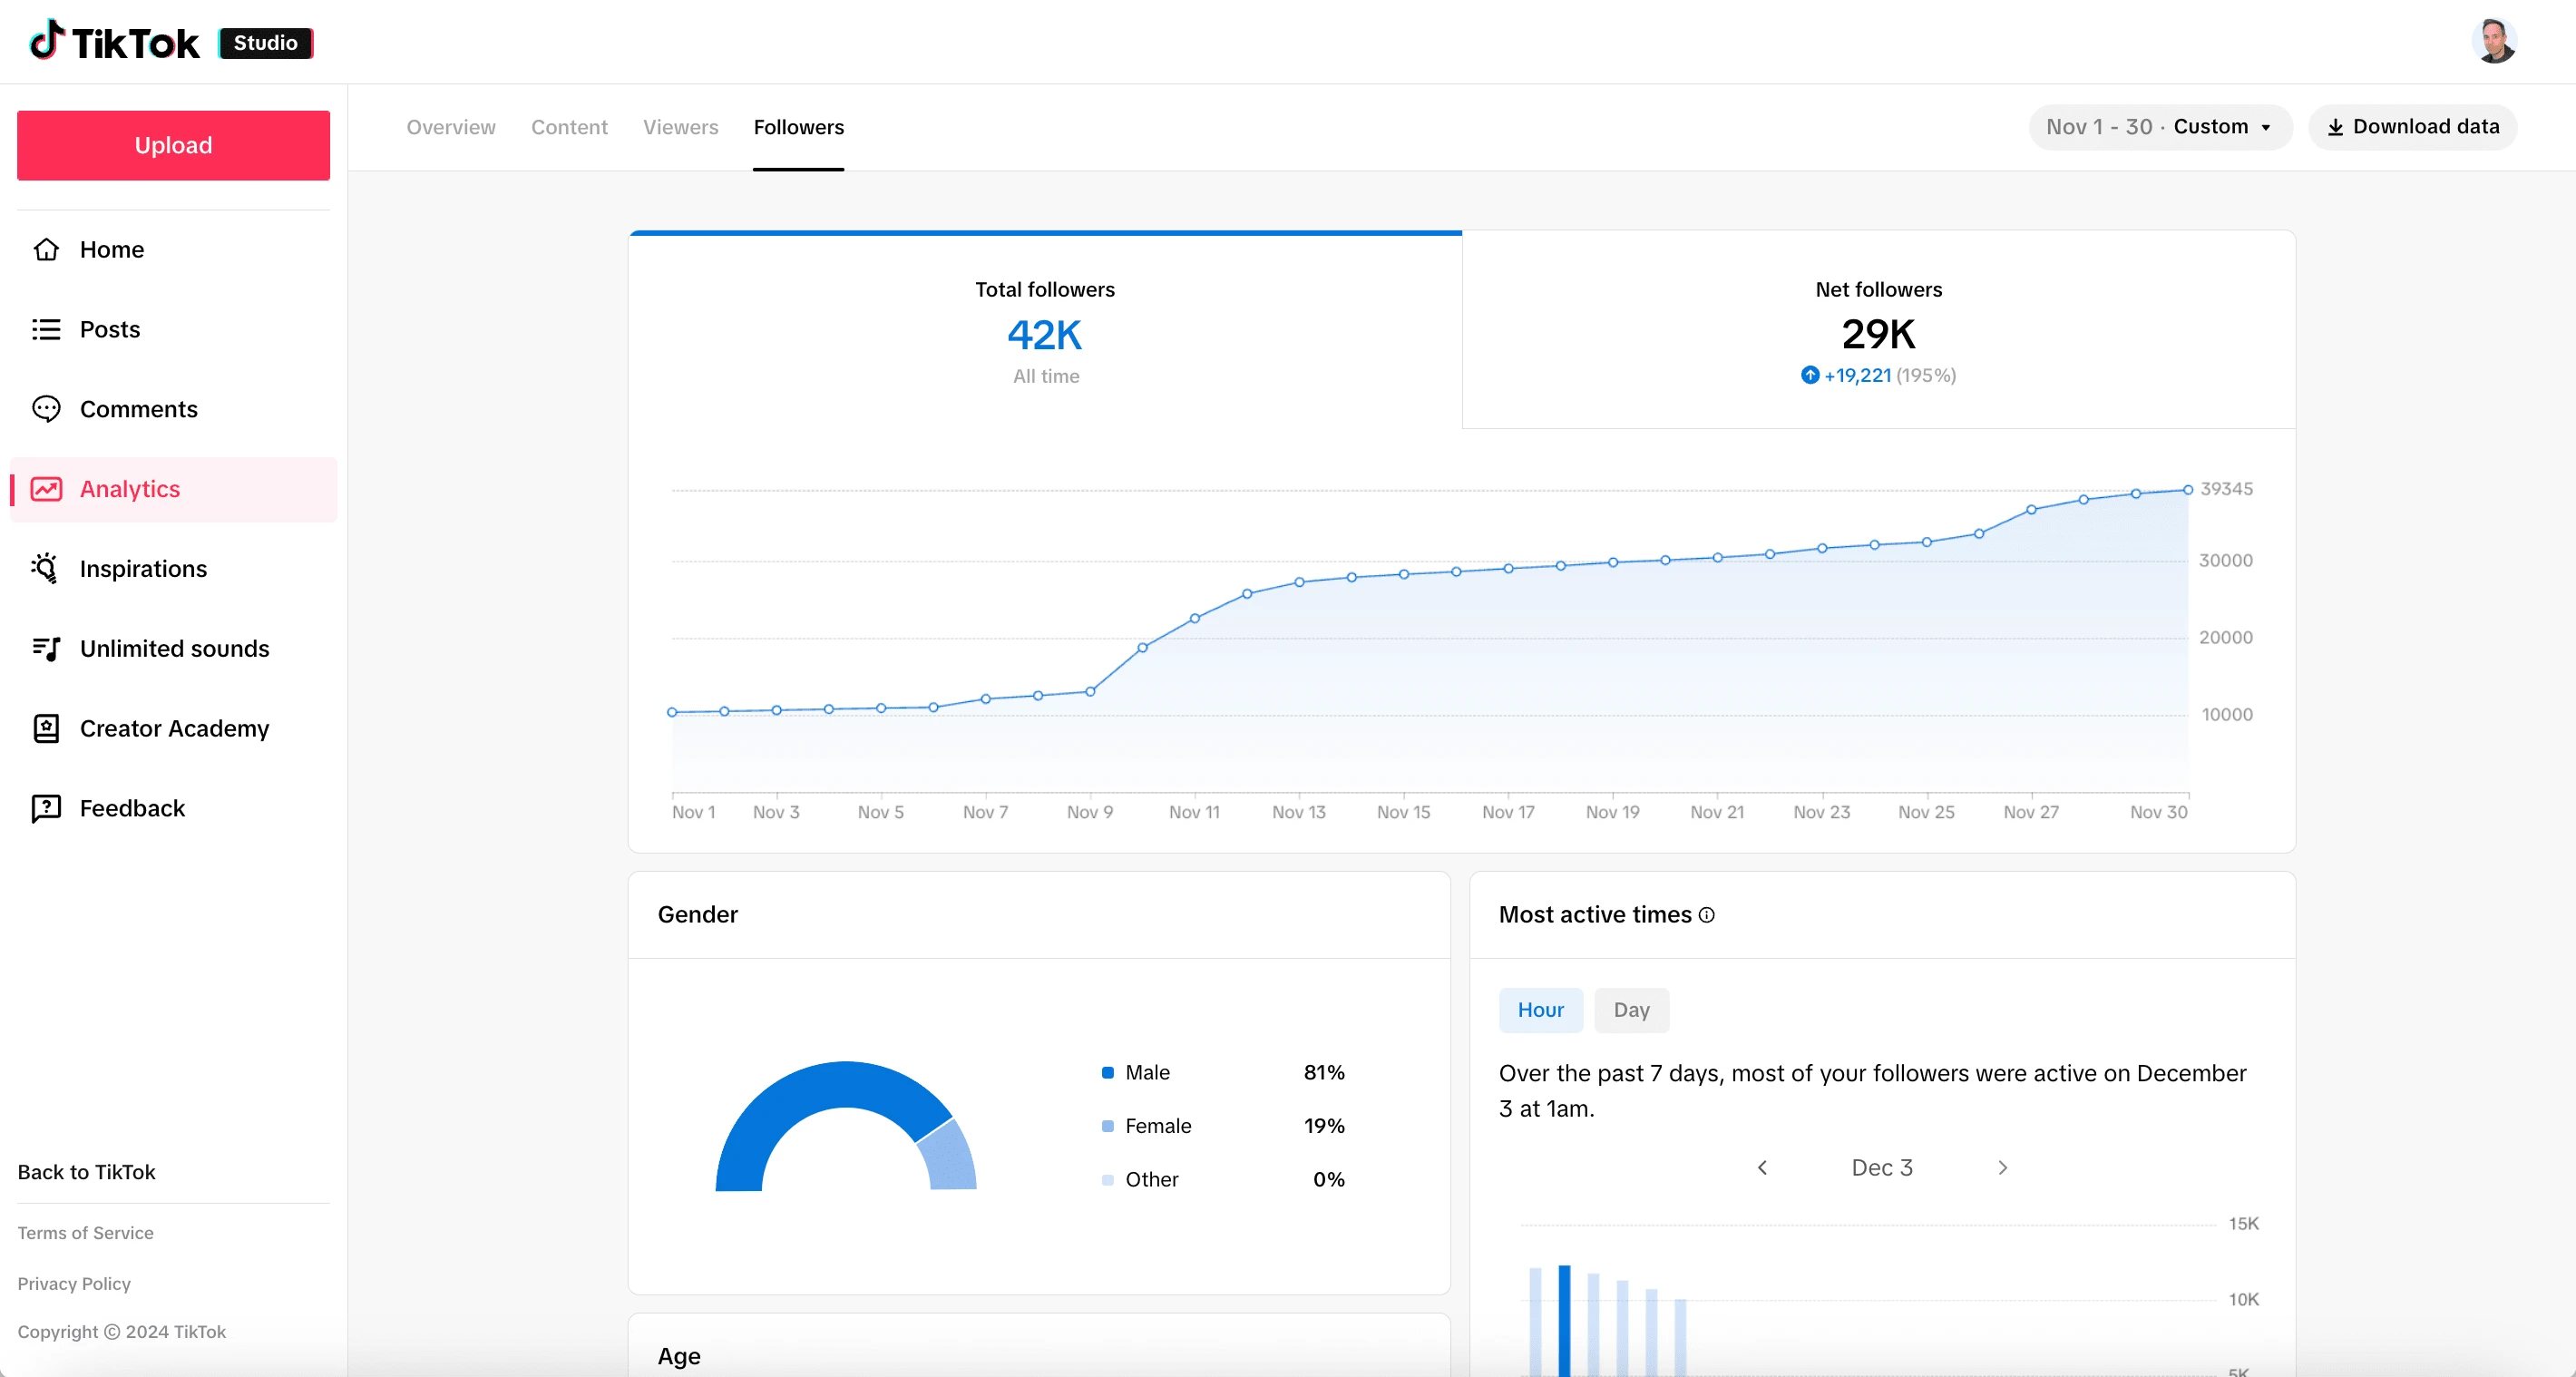The width and height of the screenshot is (2576, 1377).
Task: Expand the next day arrow on Dec 3
Action: point(2002,1166)
